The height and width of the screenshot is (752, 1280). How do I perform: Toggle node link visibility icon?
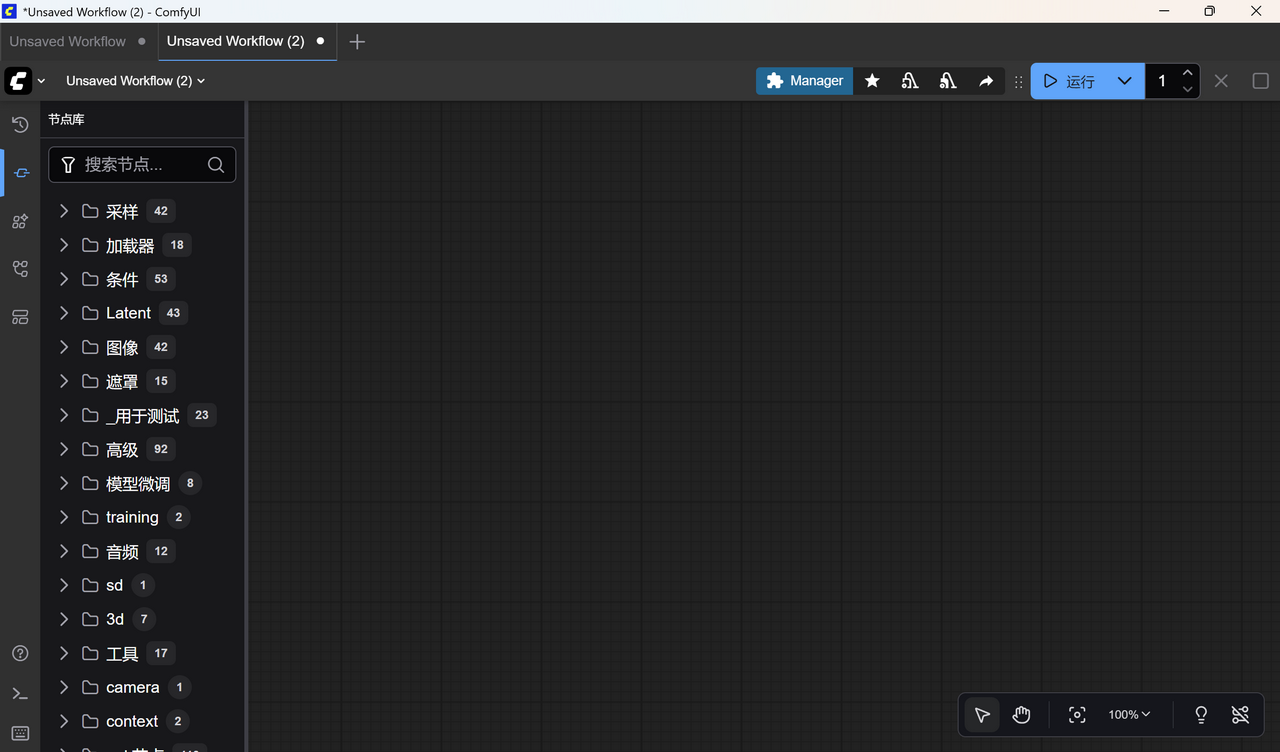click(x=1240, y=715)
